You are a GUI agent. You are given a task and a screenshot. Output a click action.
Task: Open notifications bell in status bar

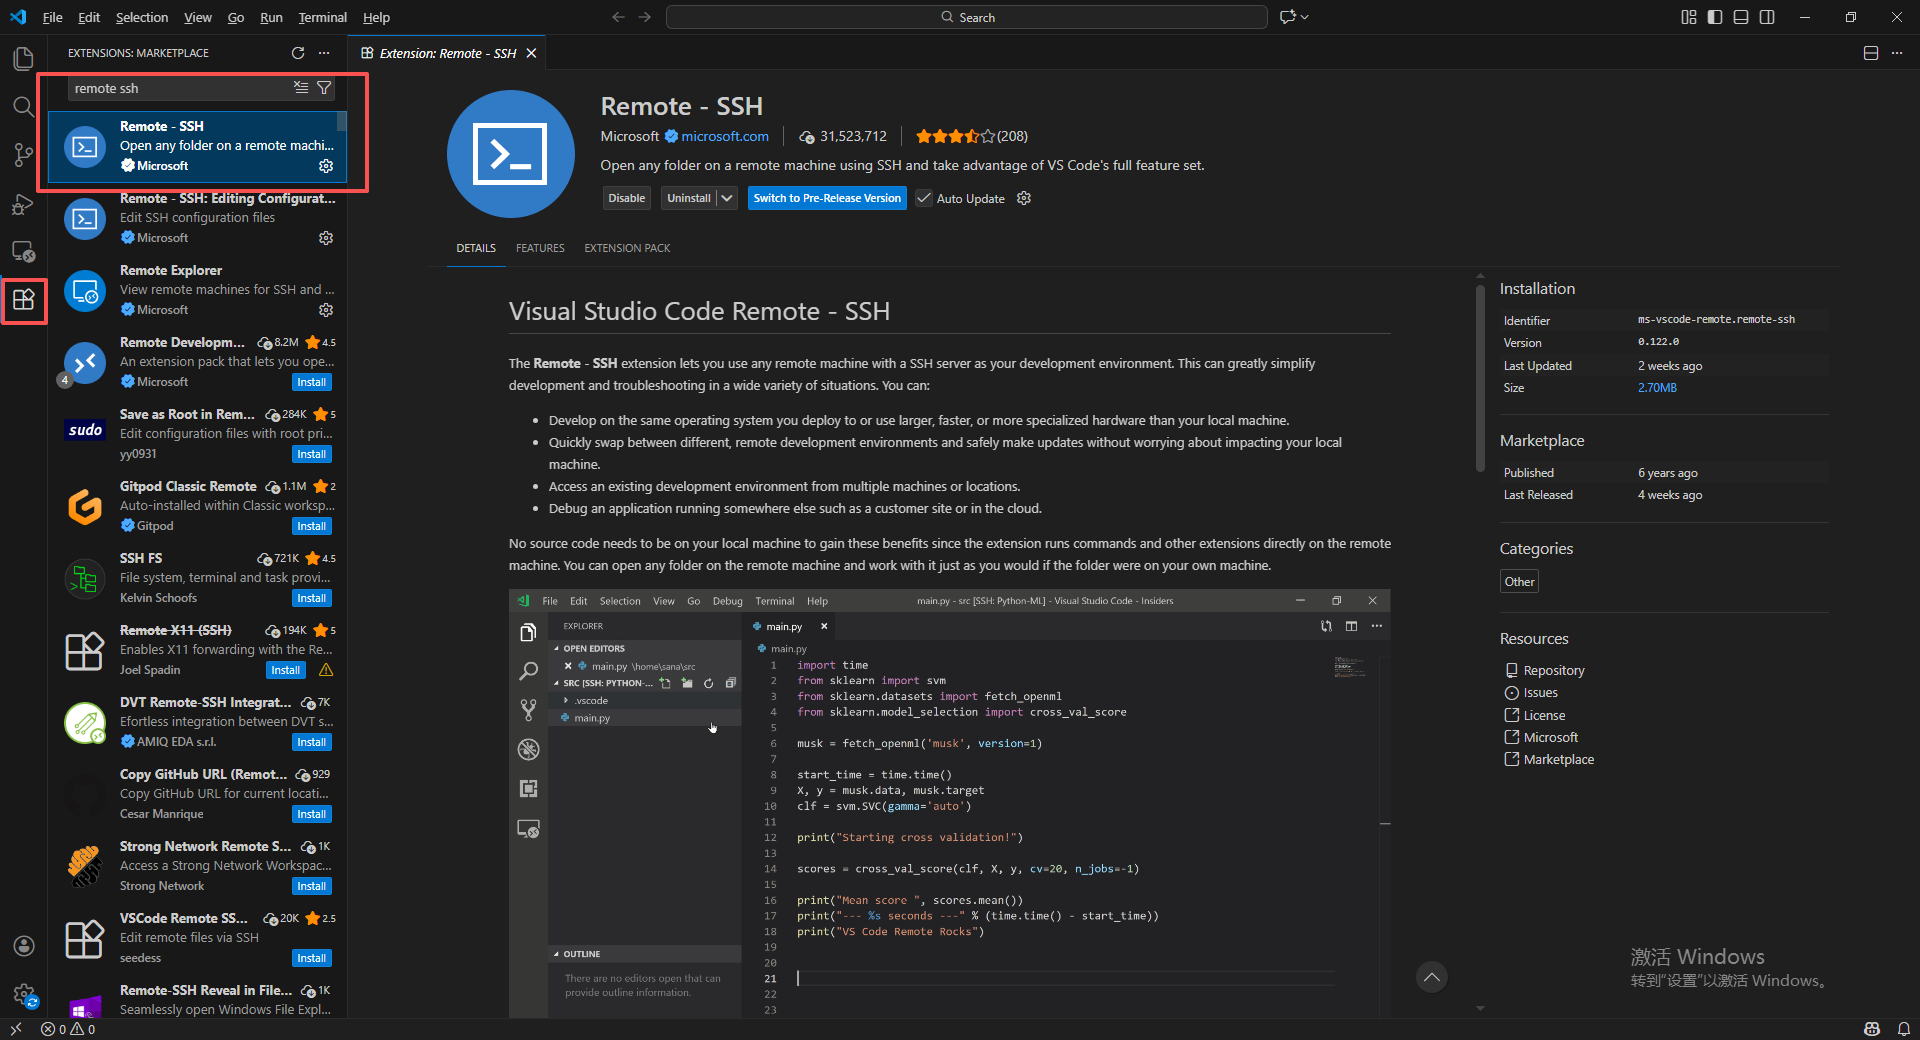[x=1904, y=1029]
